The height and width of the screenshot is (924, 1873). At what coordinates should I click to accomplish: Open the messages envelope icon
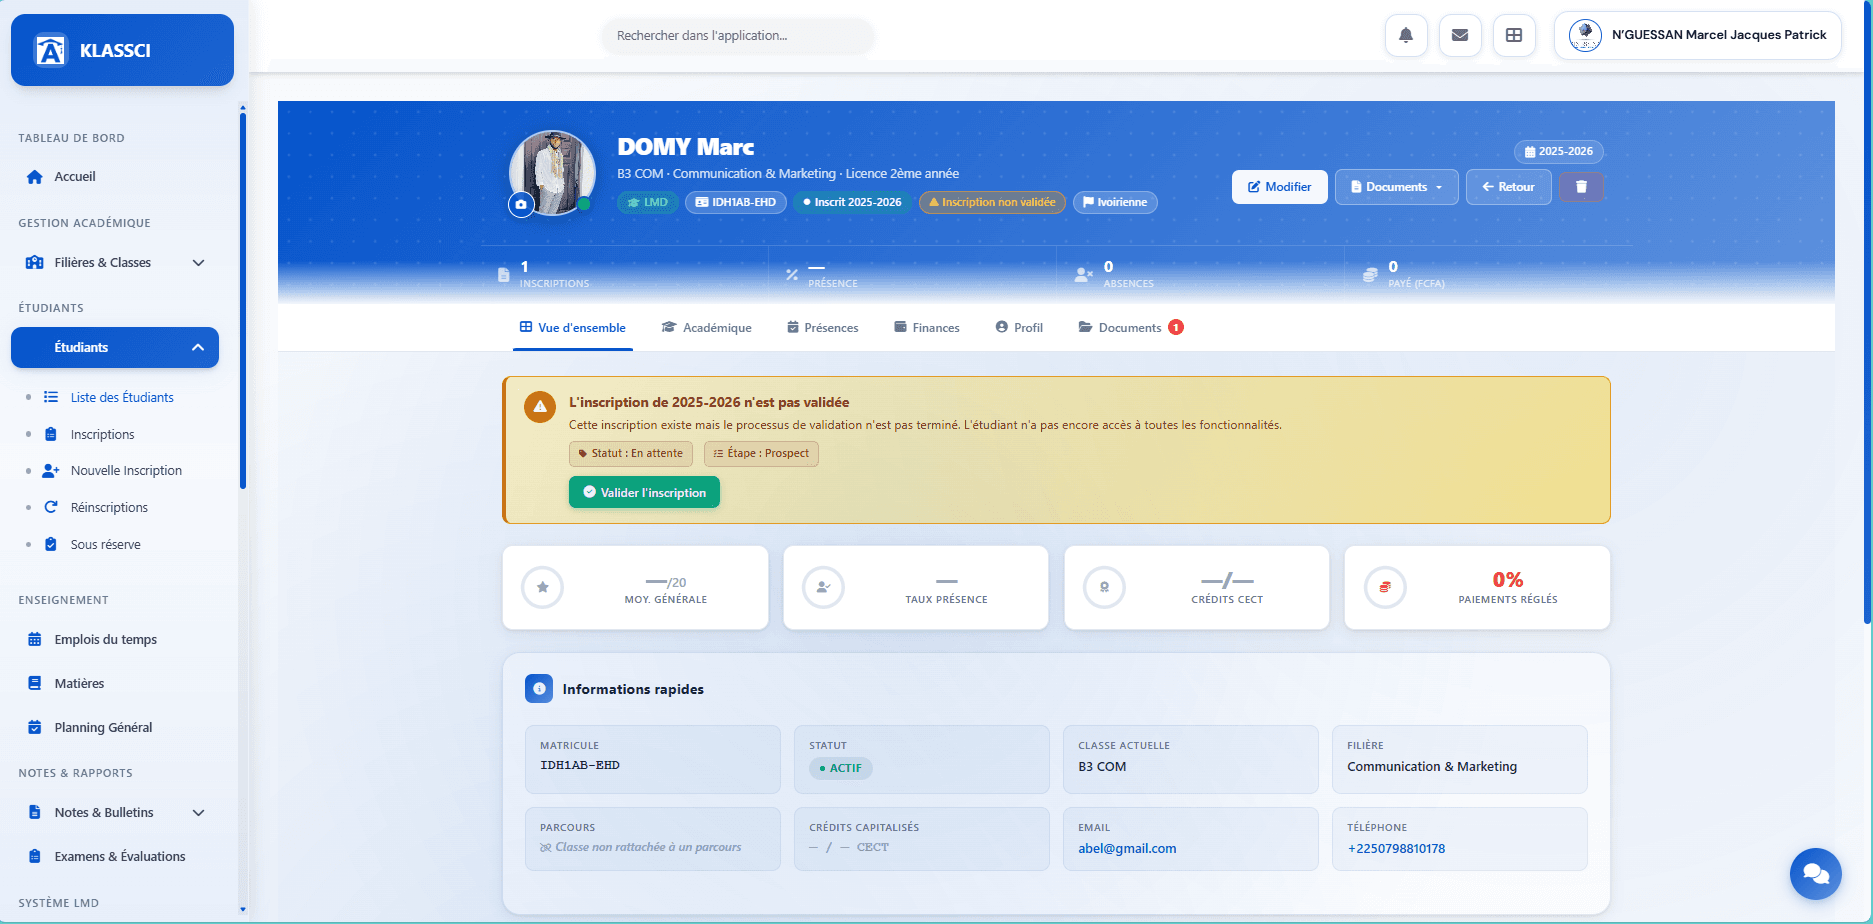pyautogui.click(x=1460, y=35)
